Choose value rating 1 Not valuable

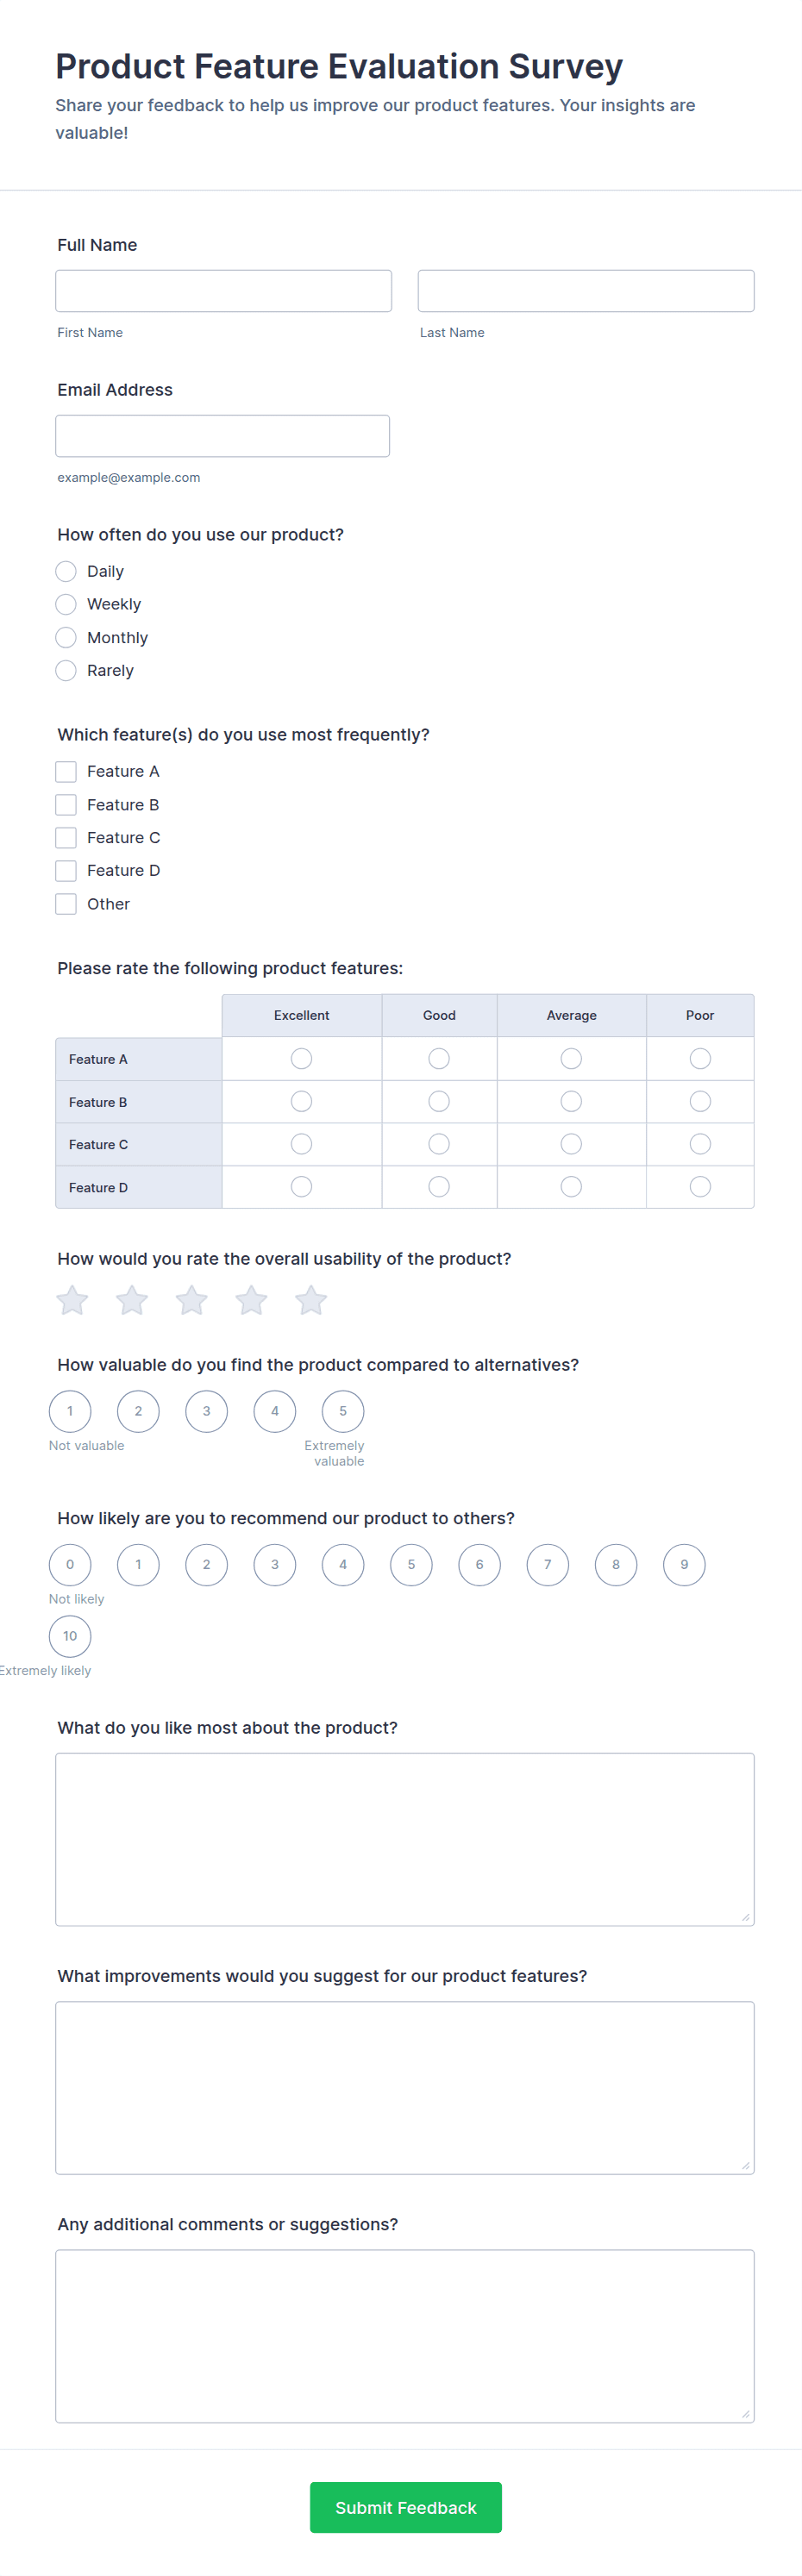pos(70,1411)
